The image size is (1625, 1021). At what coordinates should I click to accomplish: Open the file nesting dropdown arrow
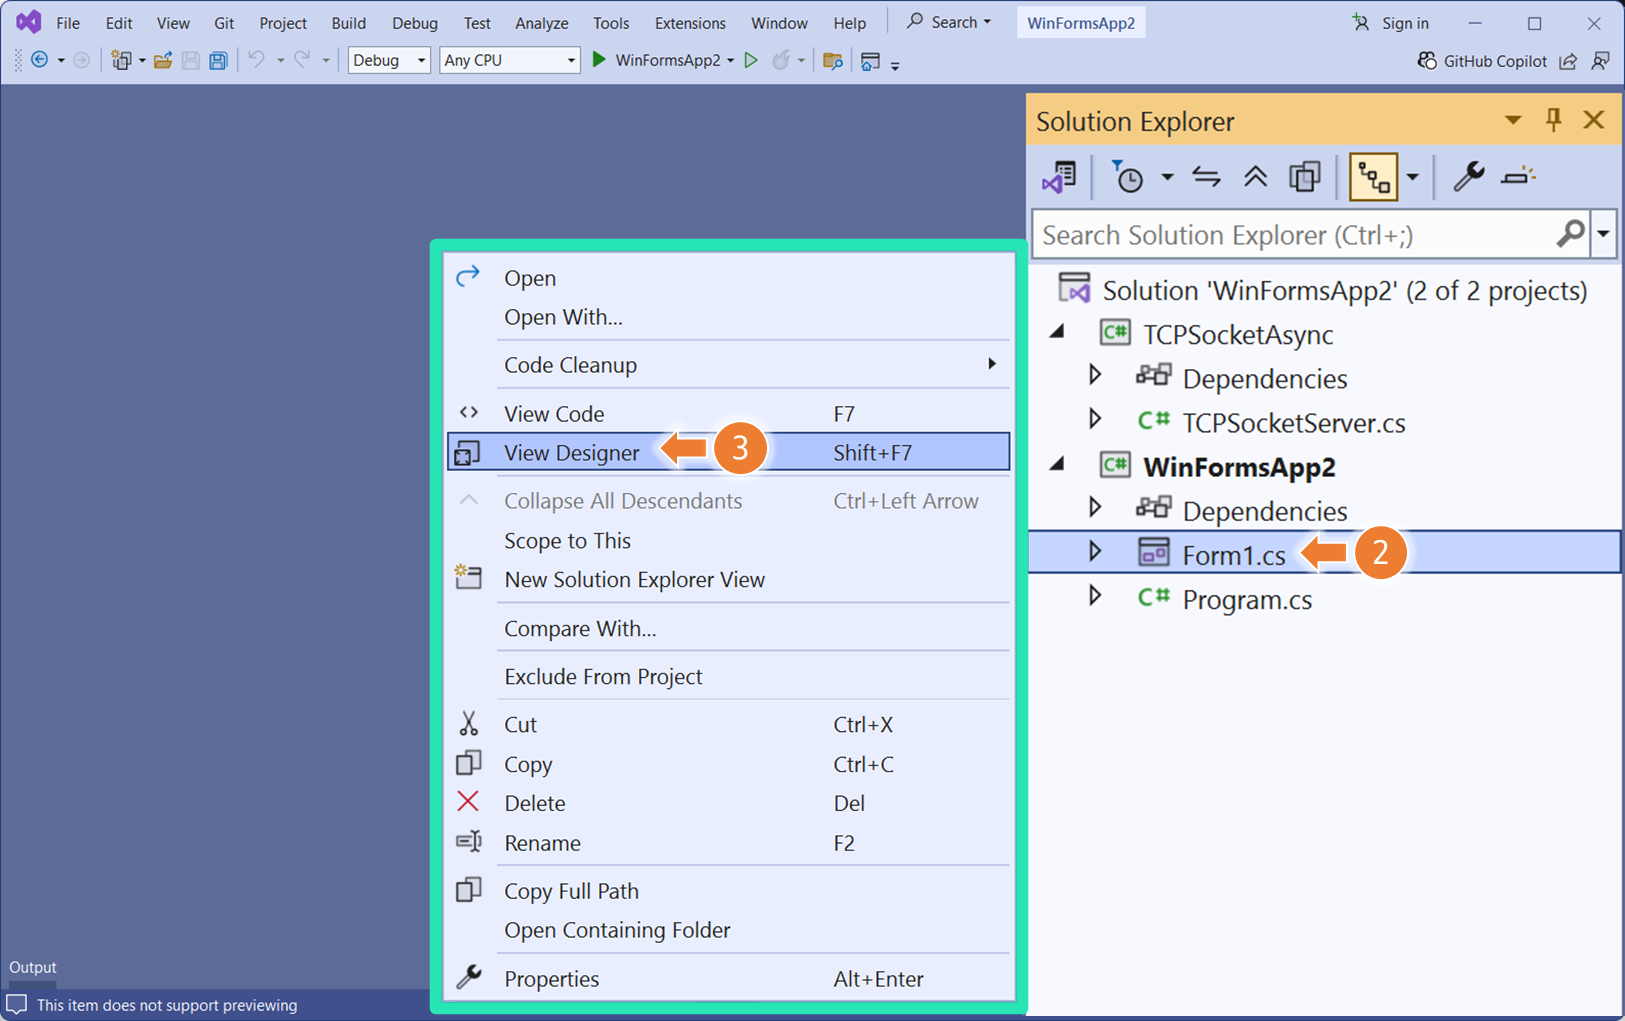pyautogui.click(x=1412, y=177)
